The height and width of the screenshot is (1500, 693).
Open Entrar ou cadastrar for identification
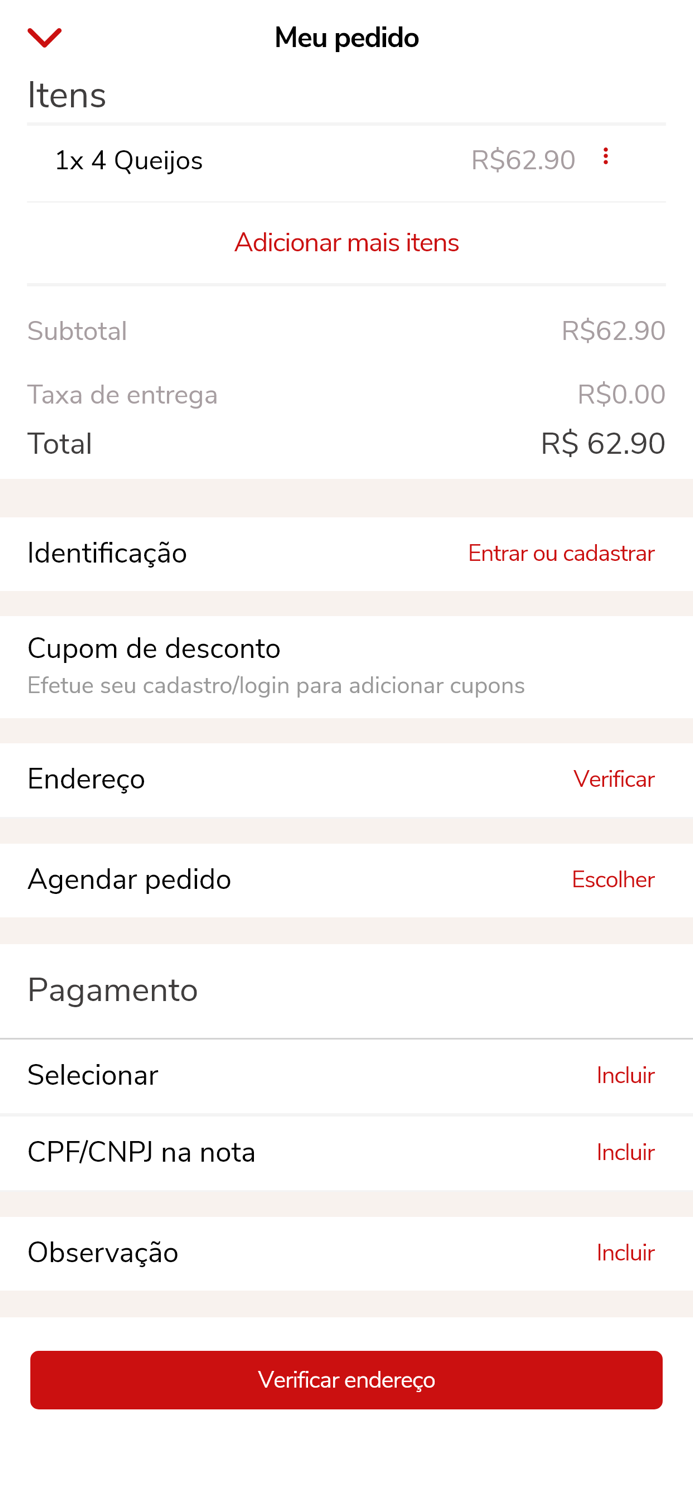click(x=561, y=554)
